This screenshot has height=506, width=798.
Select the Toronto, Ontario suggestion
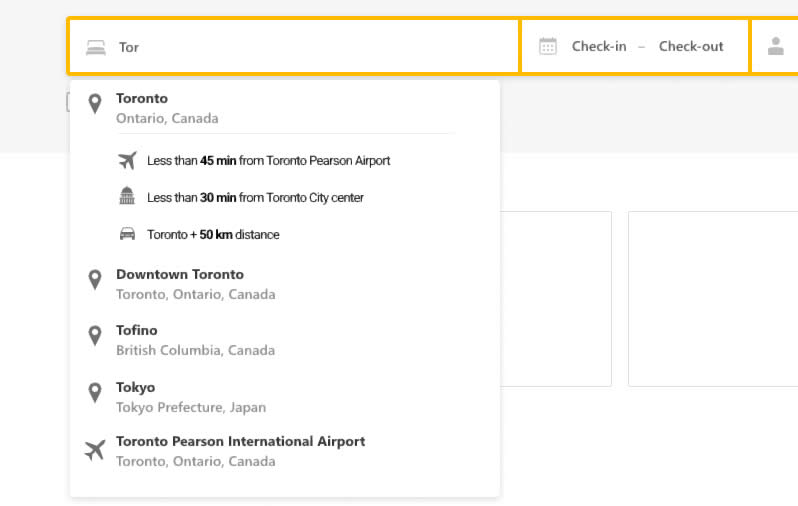[166, 108]
